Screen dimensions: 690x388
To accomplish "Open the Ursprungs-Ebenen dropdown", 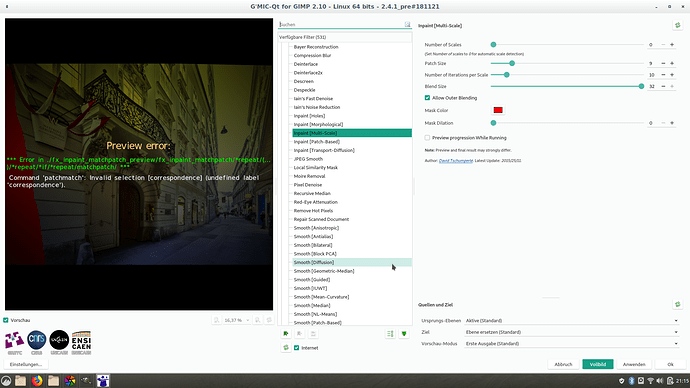I will pyautogui.click(x=572, y=321).
